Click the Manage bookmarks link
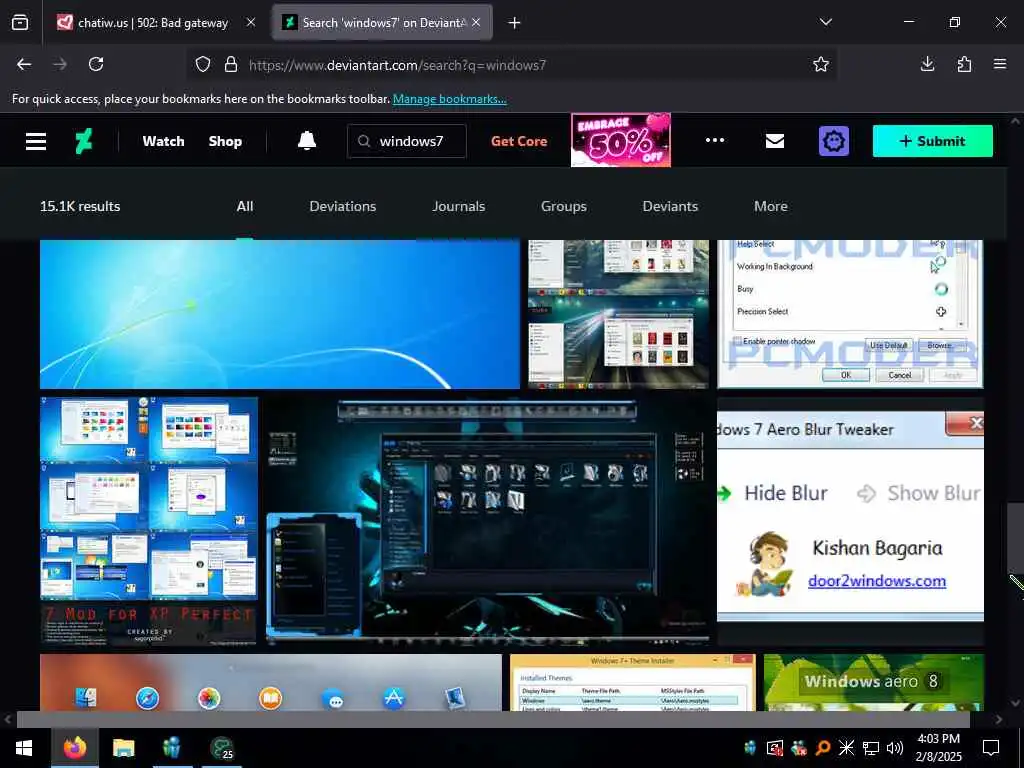This screenshot has width=1024, height=768. [x=449, y=99]
